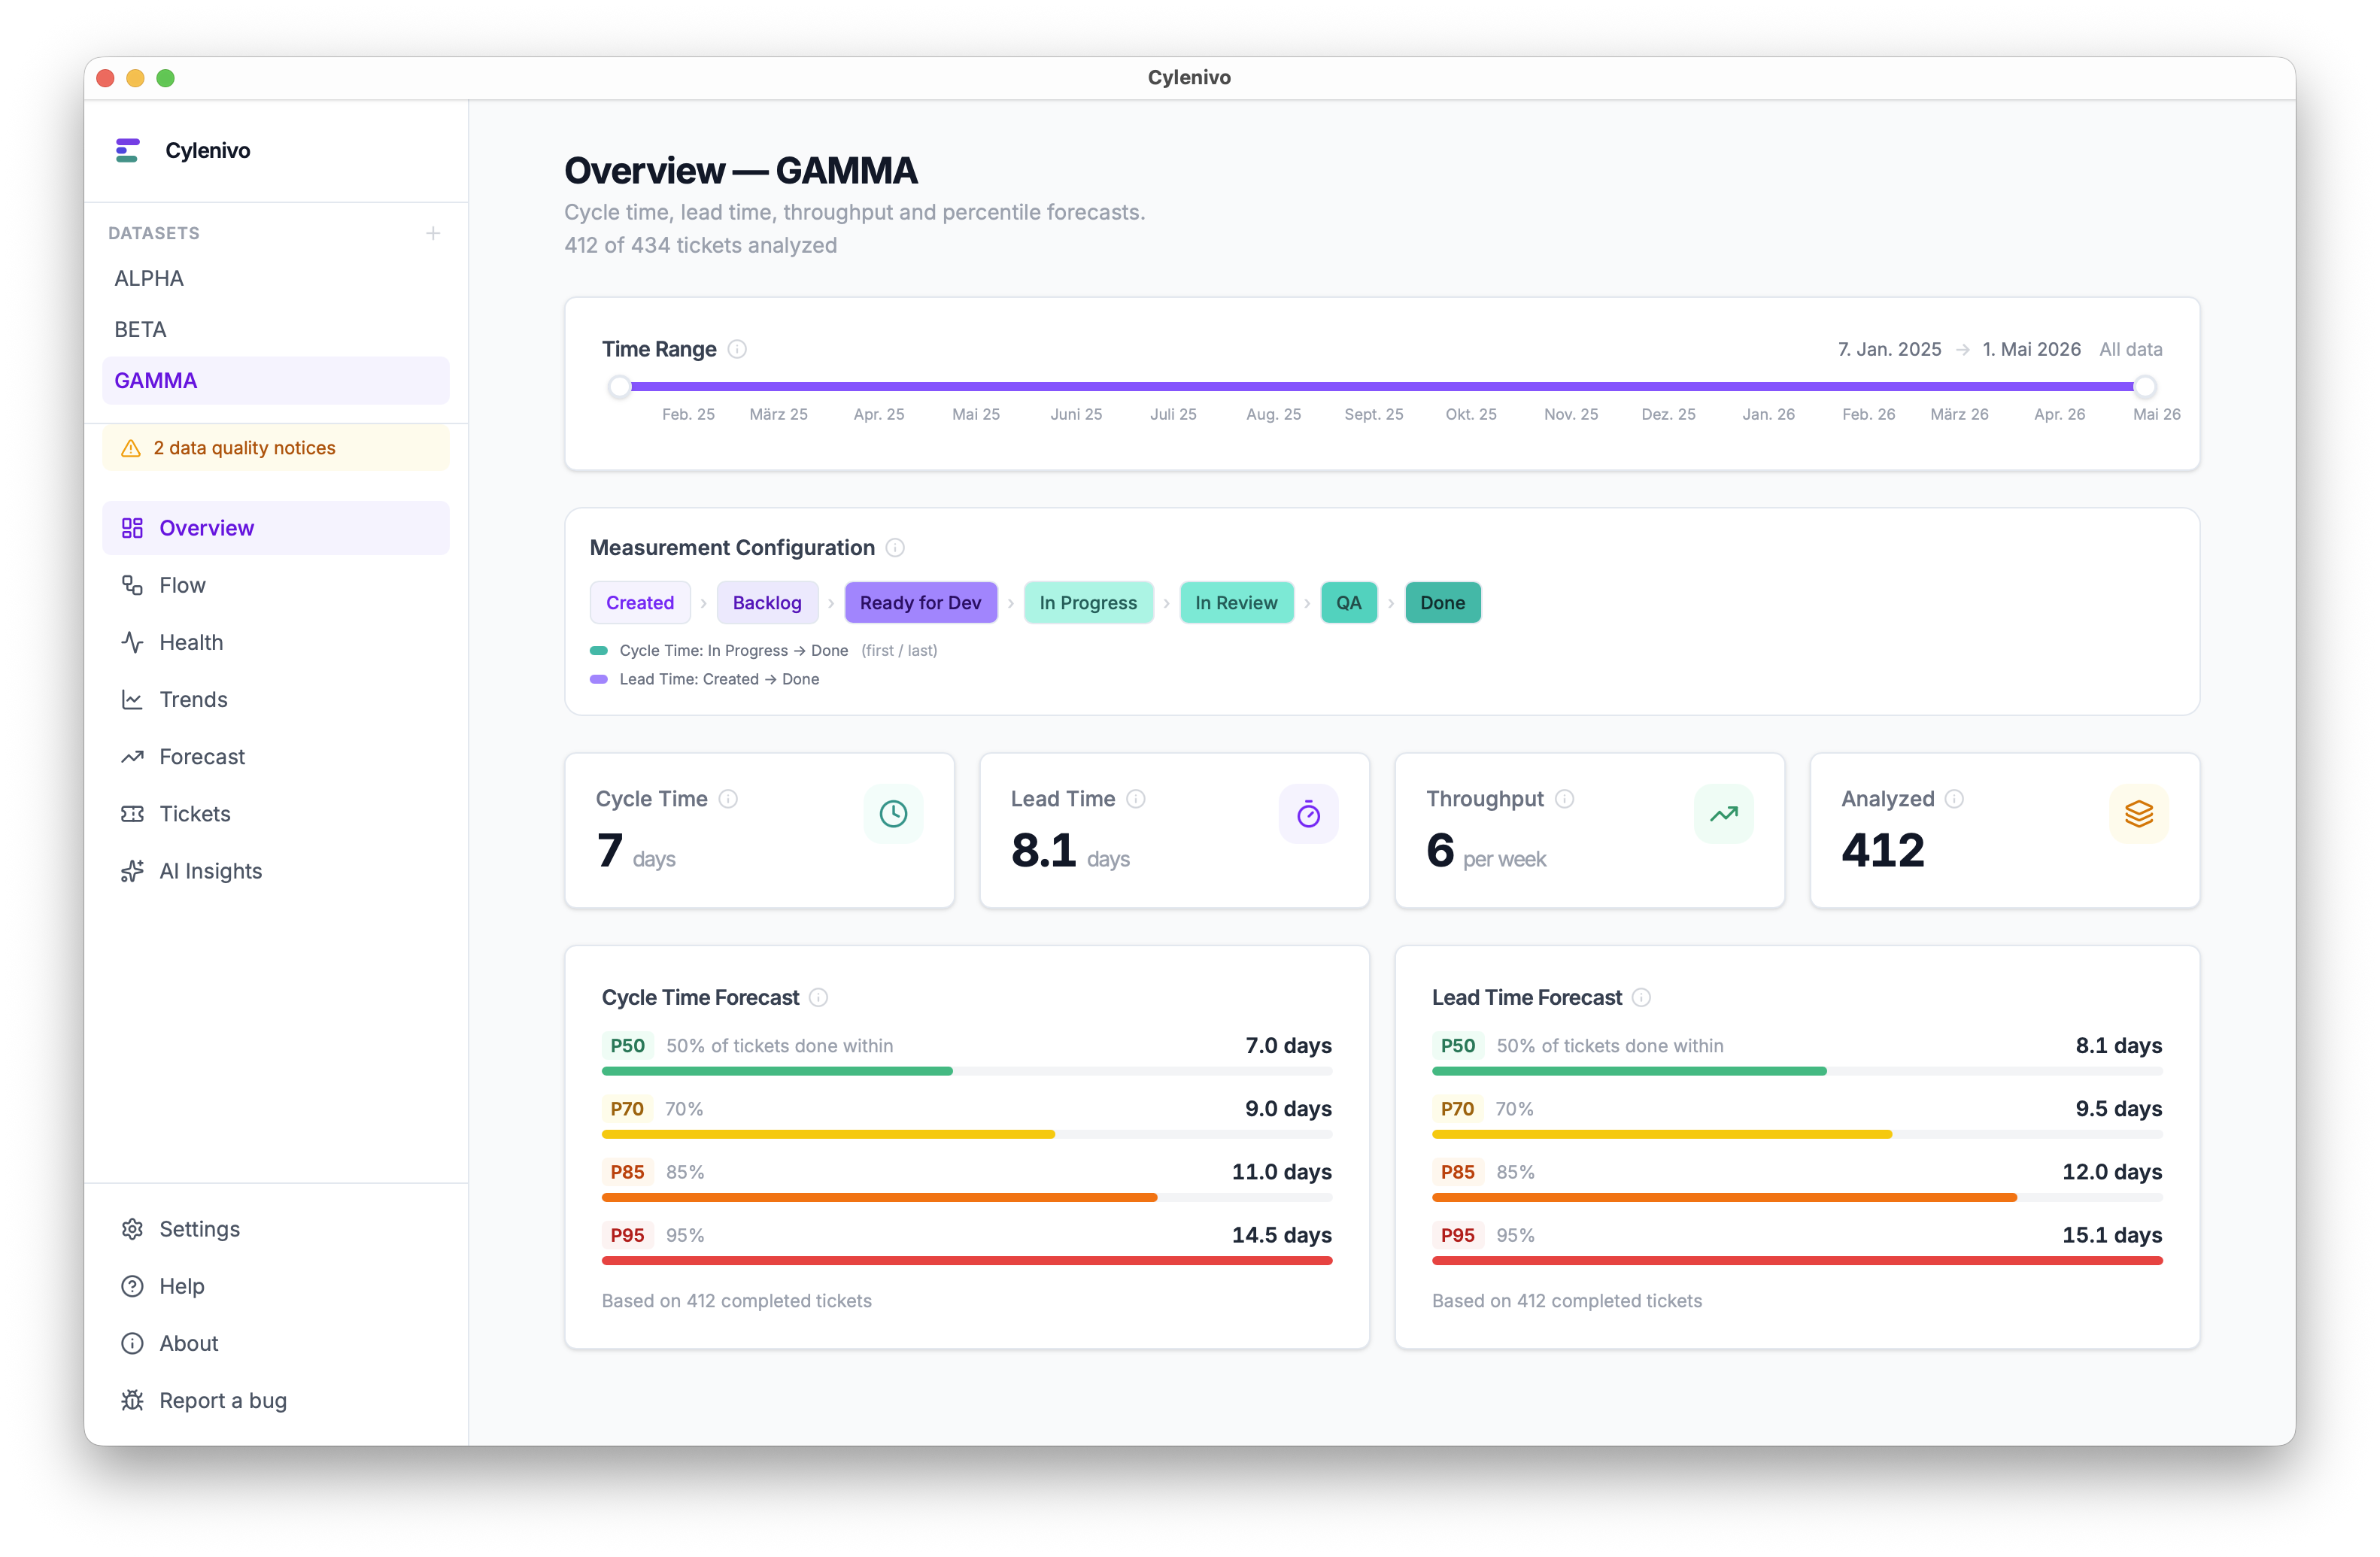Image resolution: width=2380 pixels, height=1557 pixels.
Task: Click the Cycle Time Forecast info icon
Action: (818, 998)
